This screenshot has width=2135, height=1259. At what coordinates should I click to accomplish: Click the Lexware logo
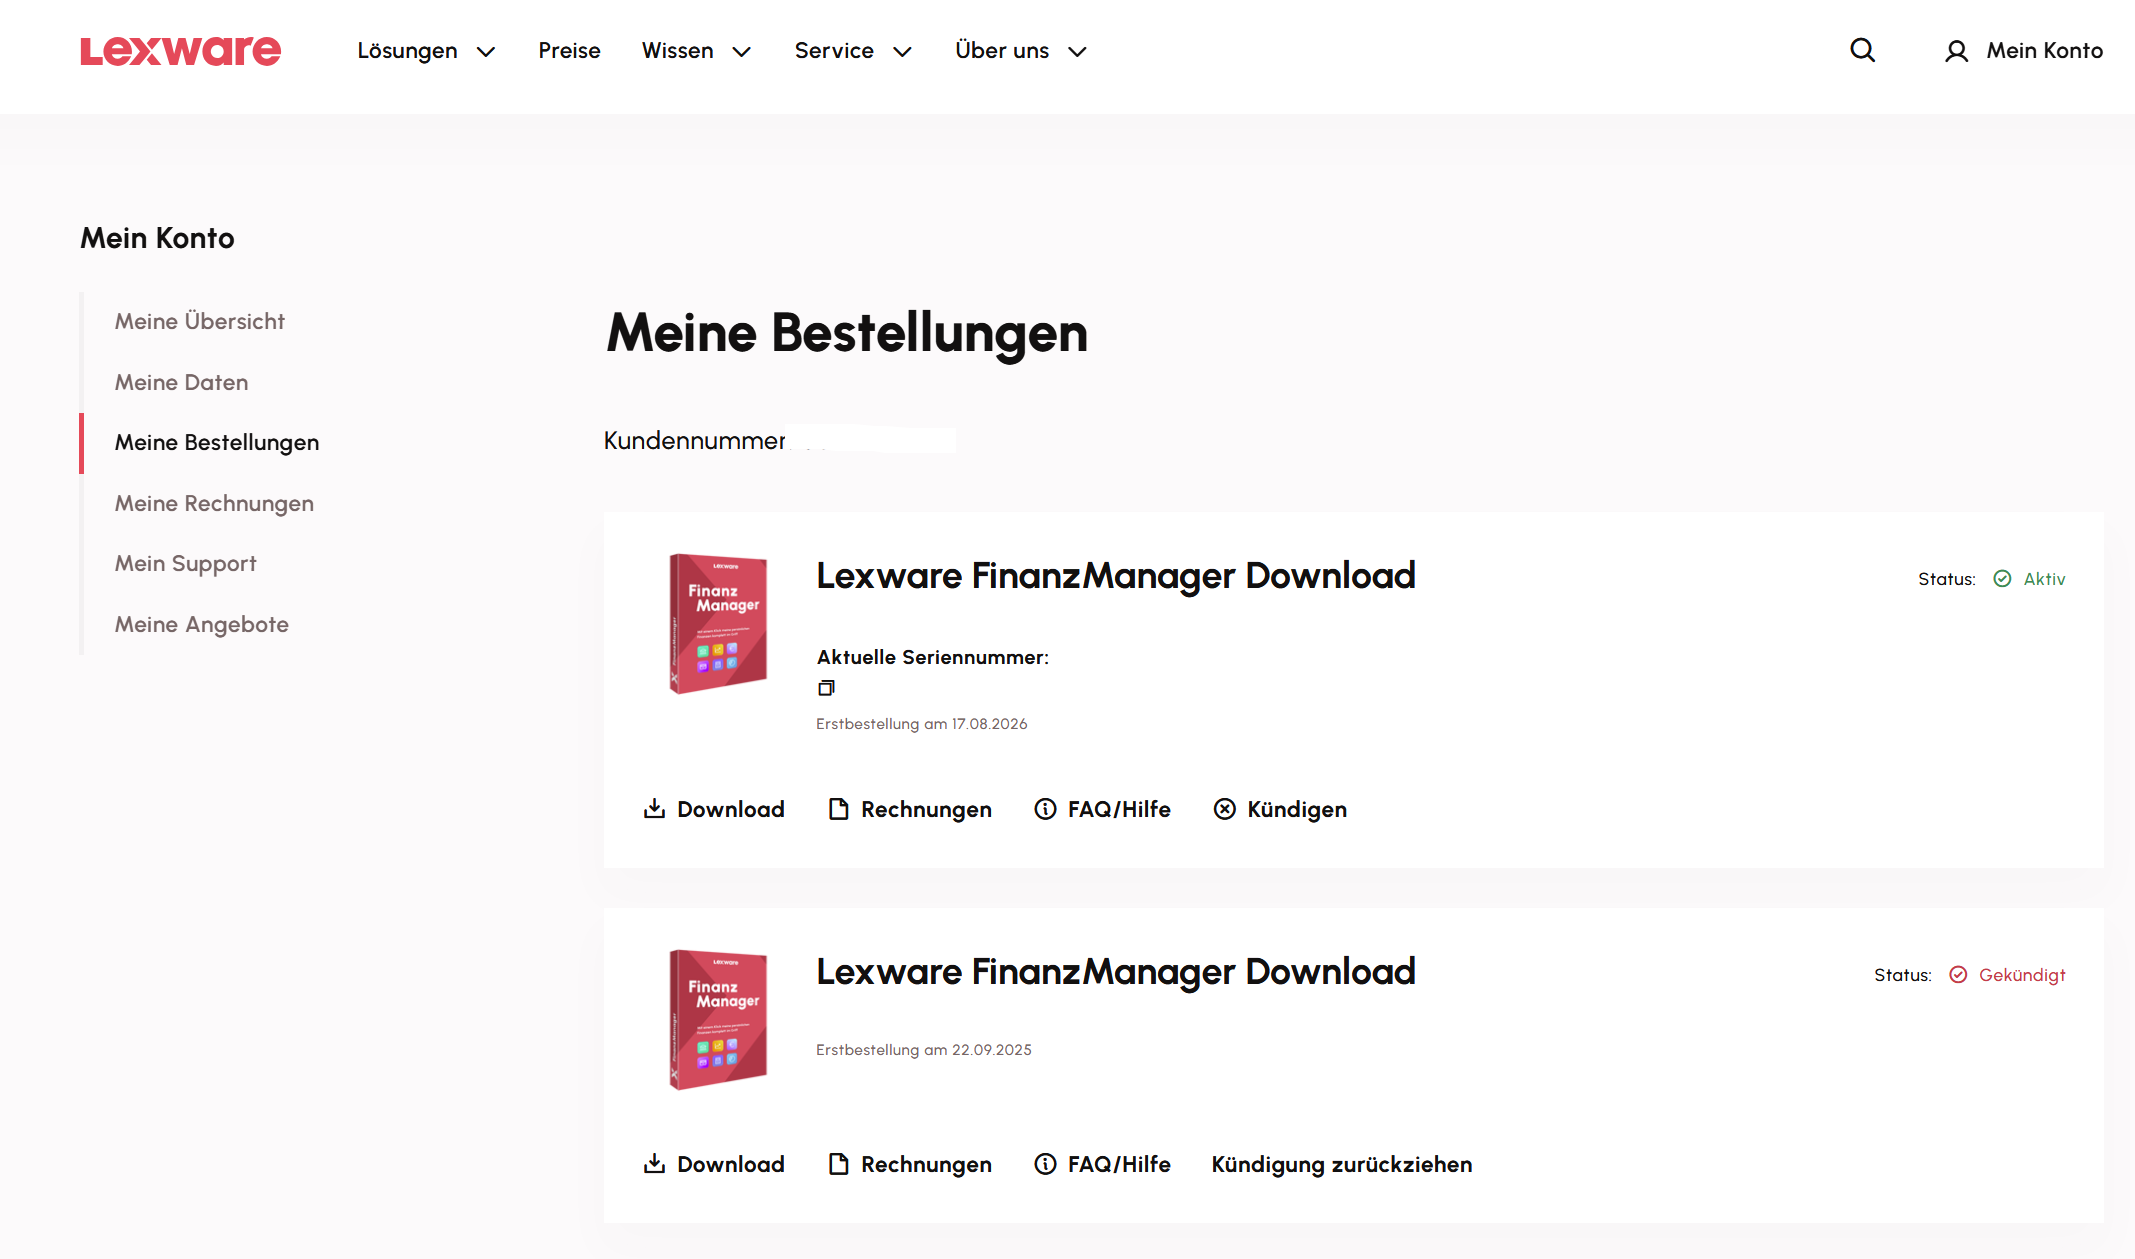(x=180, y=51)
